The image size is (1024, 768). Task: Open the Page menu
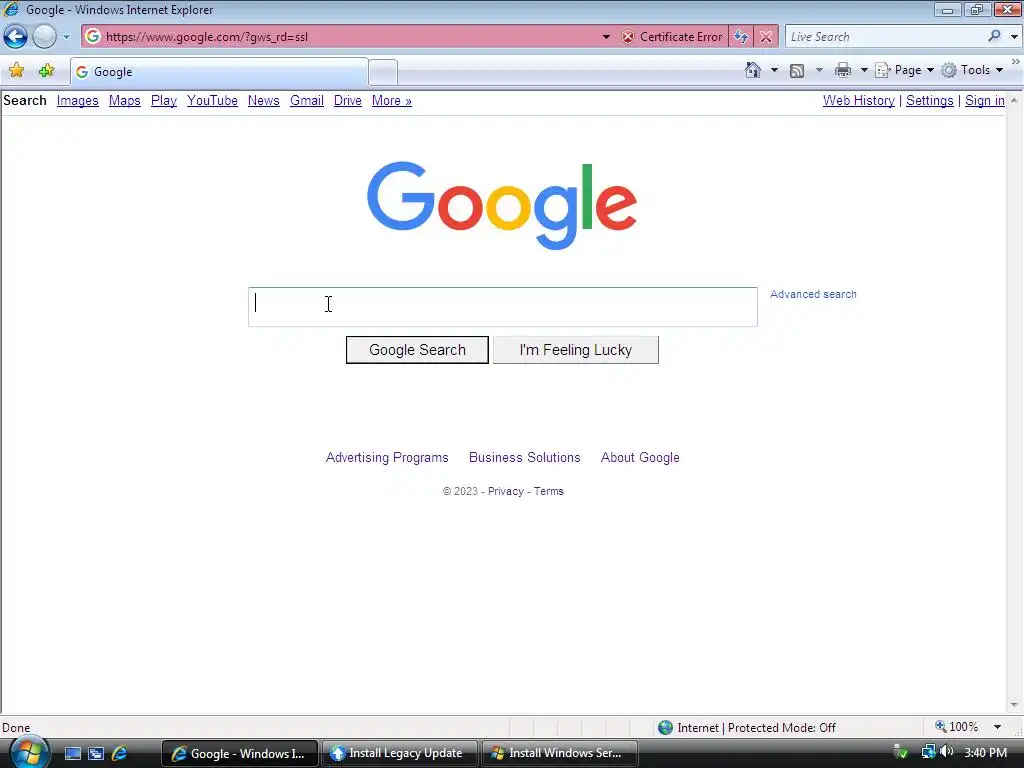[x=904, y=70]
